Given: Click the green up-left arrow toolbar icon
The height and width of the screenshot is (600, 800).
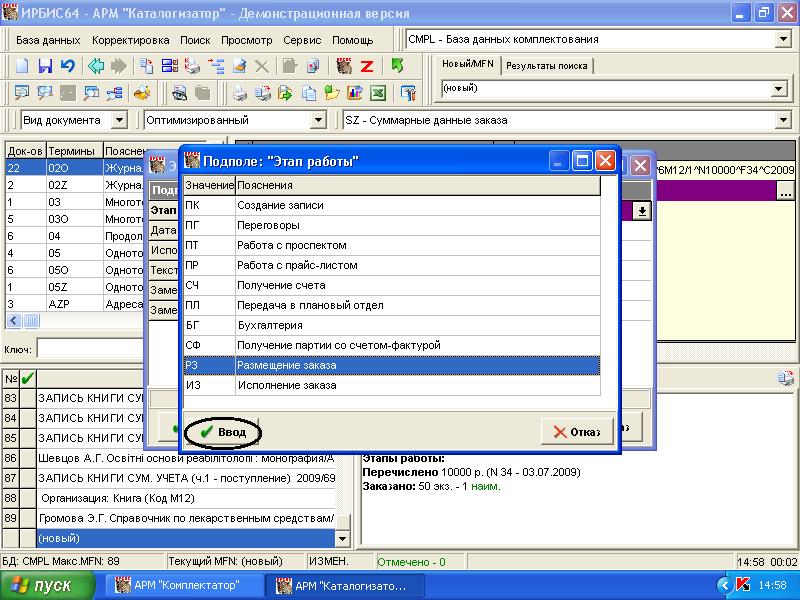Looking at the screenshot, I should [397, 67].
